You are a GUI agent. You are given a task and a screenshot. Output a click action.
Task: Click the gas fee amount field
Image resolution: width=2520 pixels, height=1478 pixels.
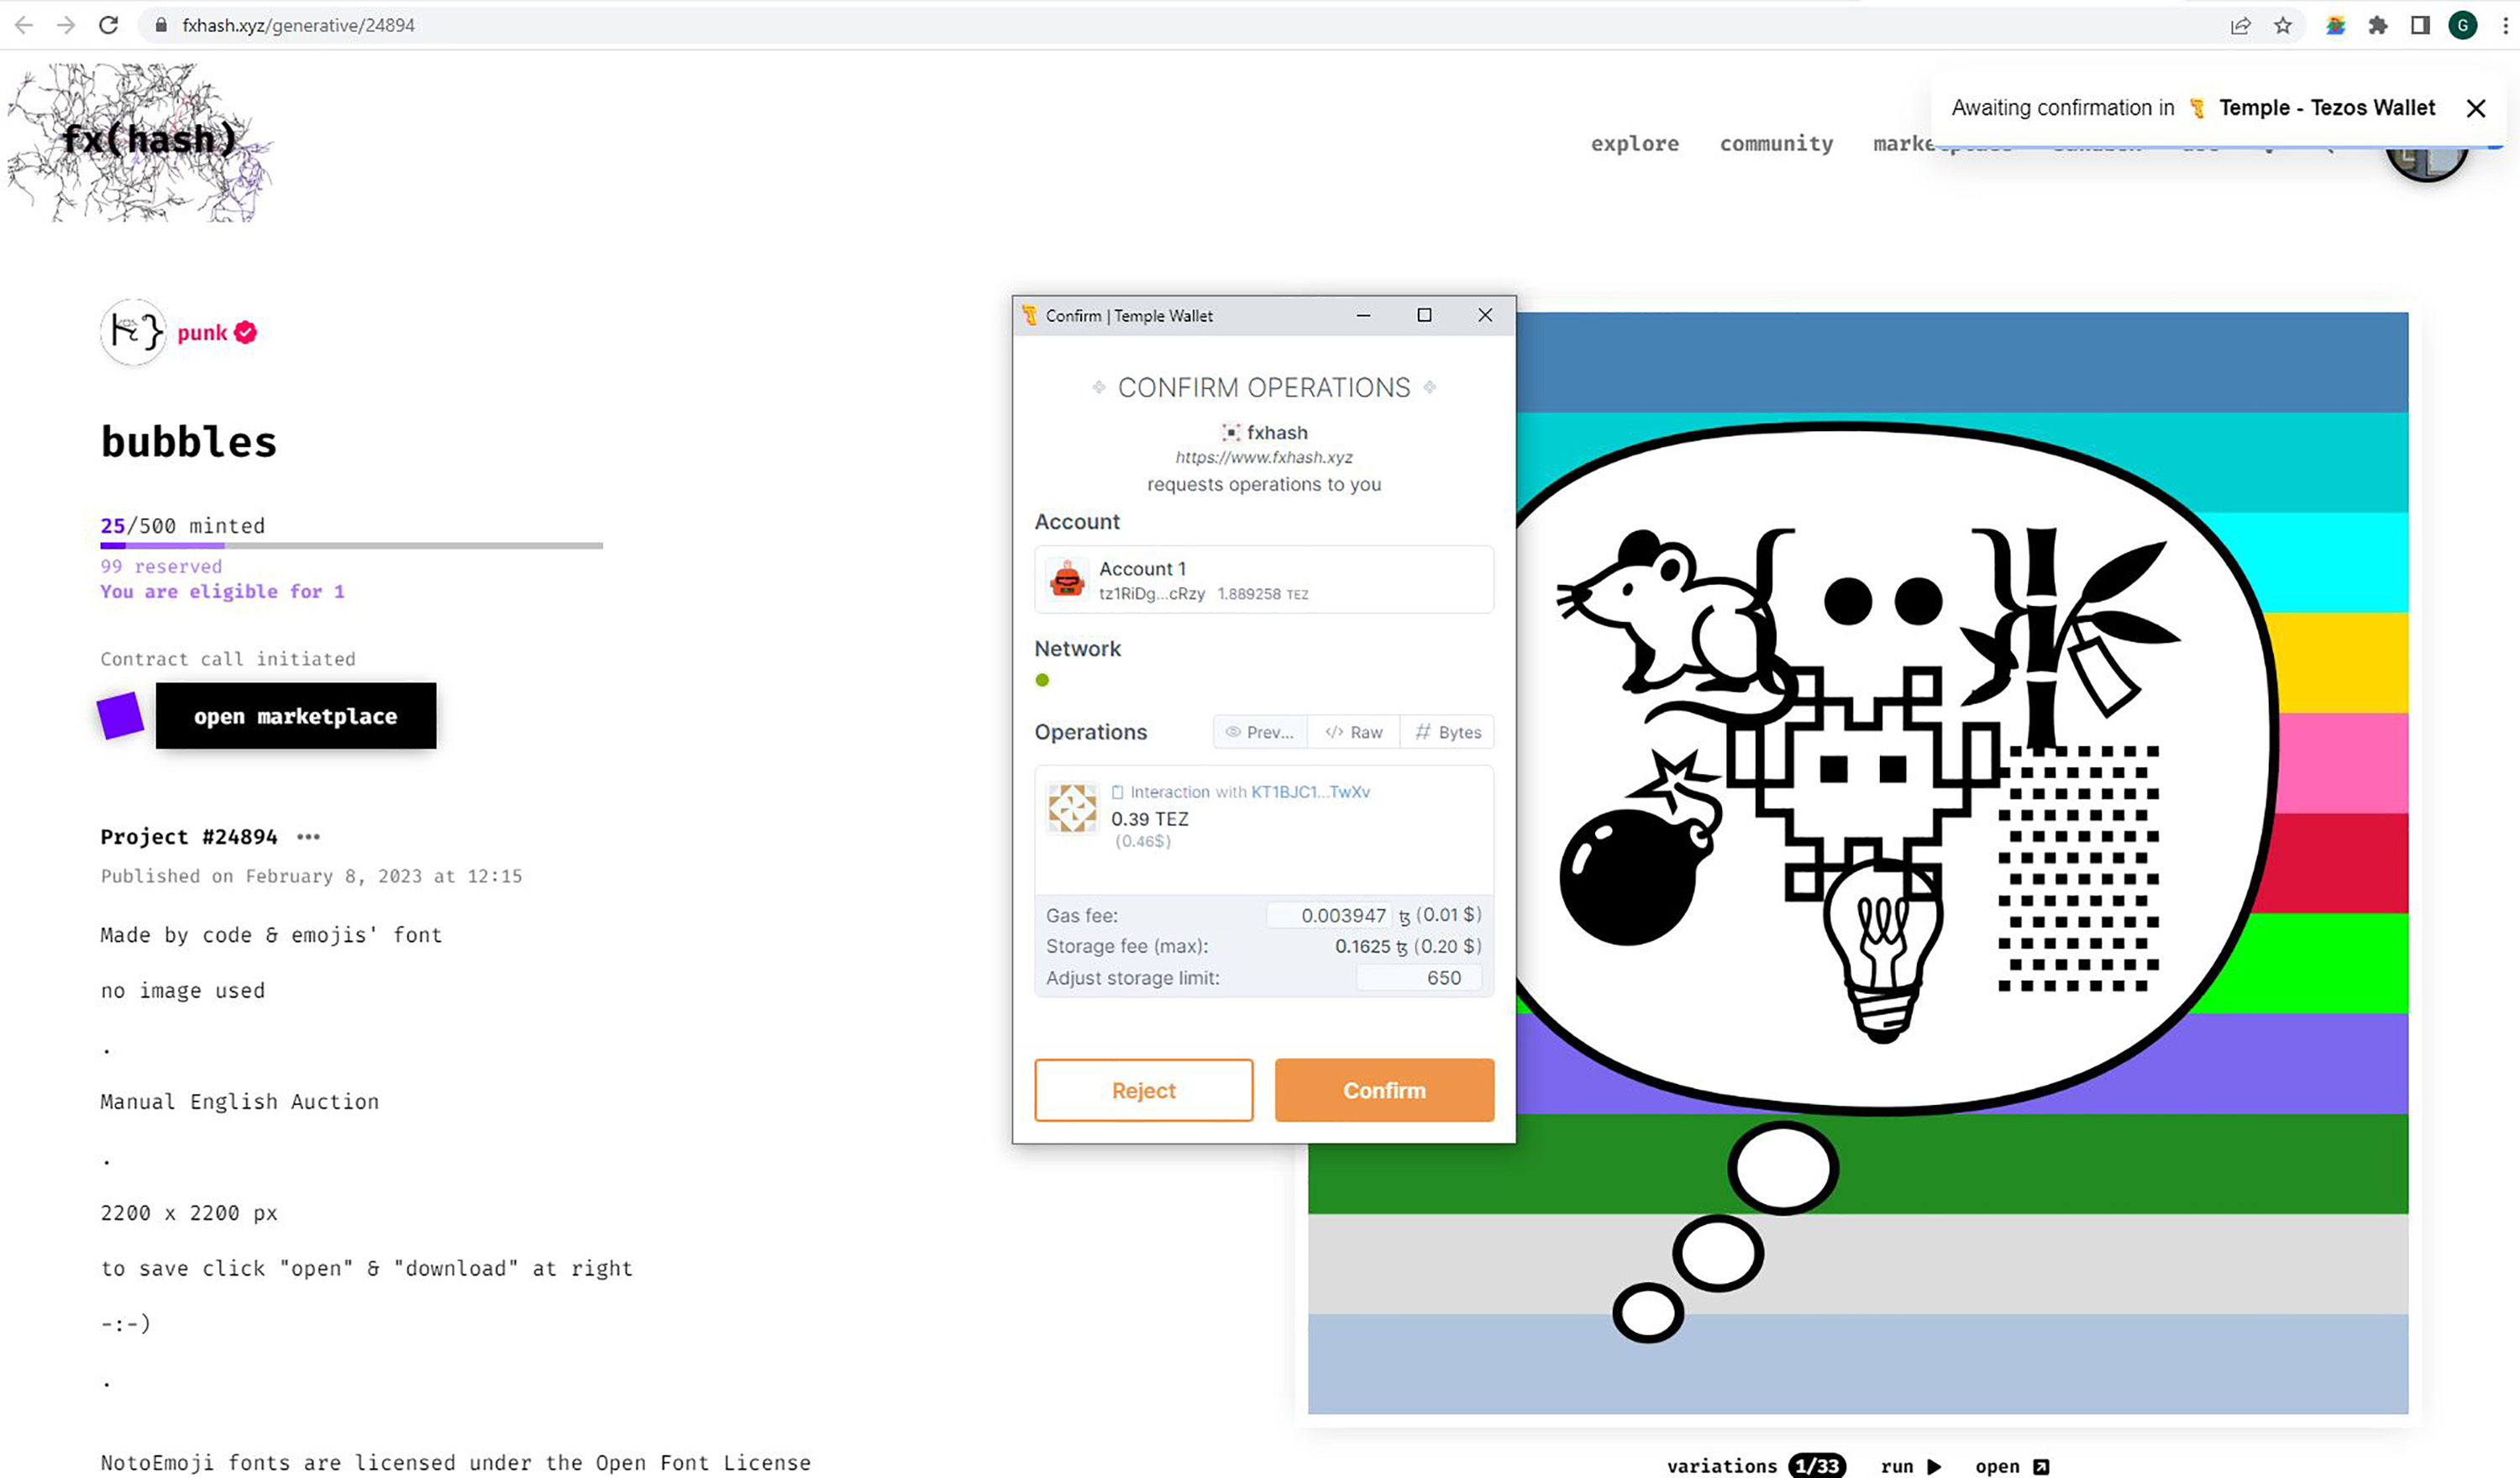(1330, 915)
